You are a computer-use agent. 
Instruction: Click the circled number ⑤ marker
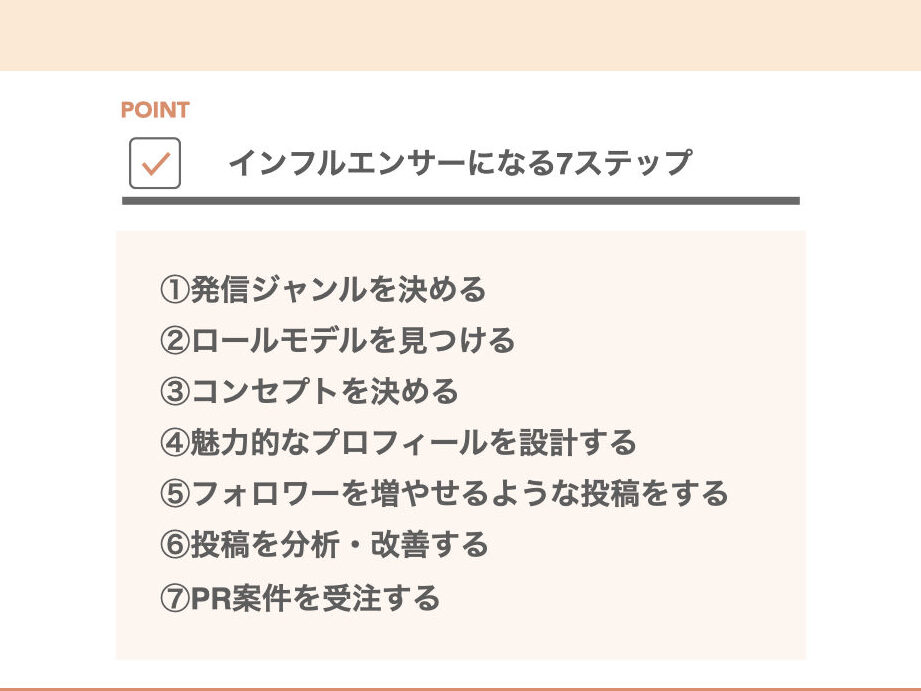click(174, 493)
